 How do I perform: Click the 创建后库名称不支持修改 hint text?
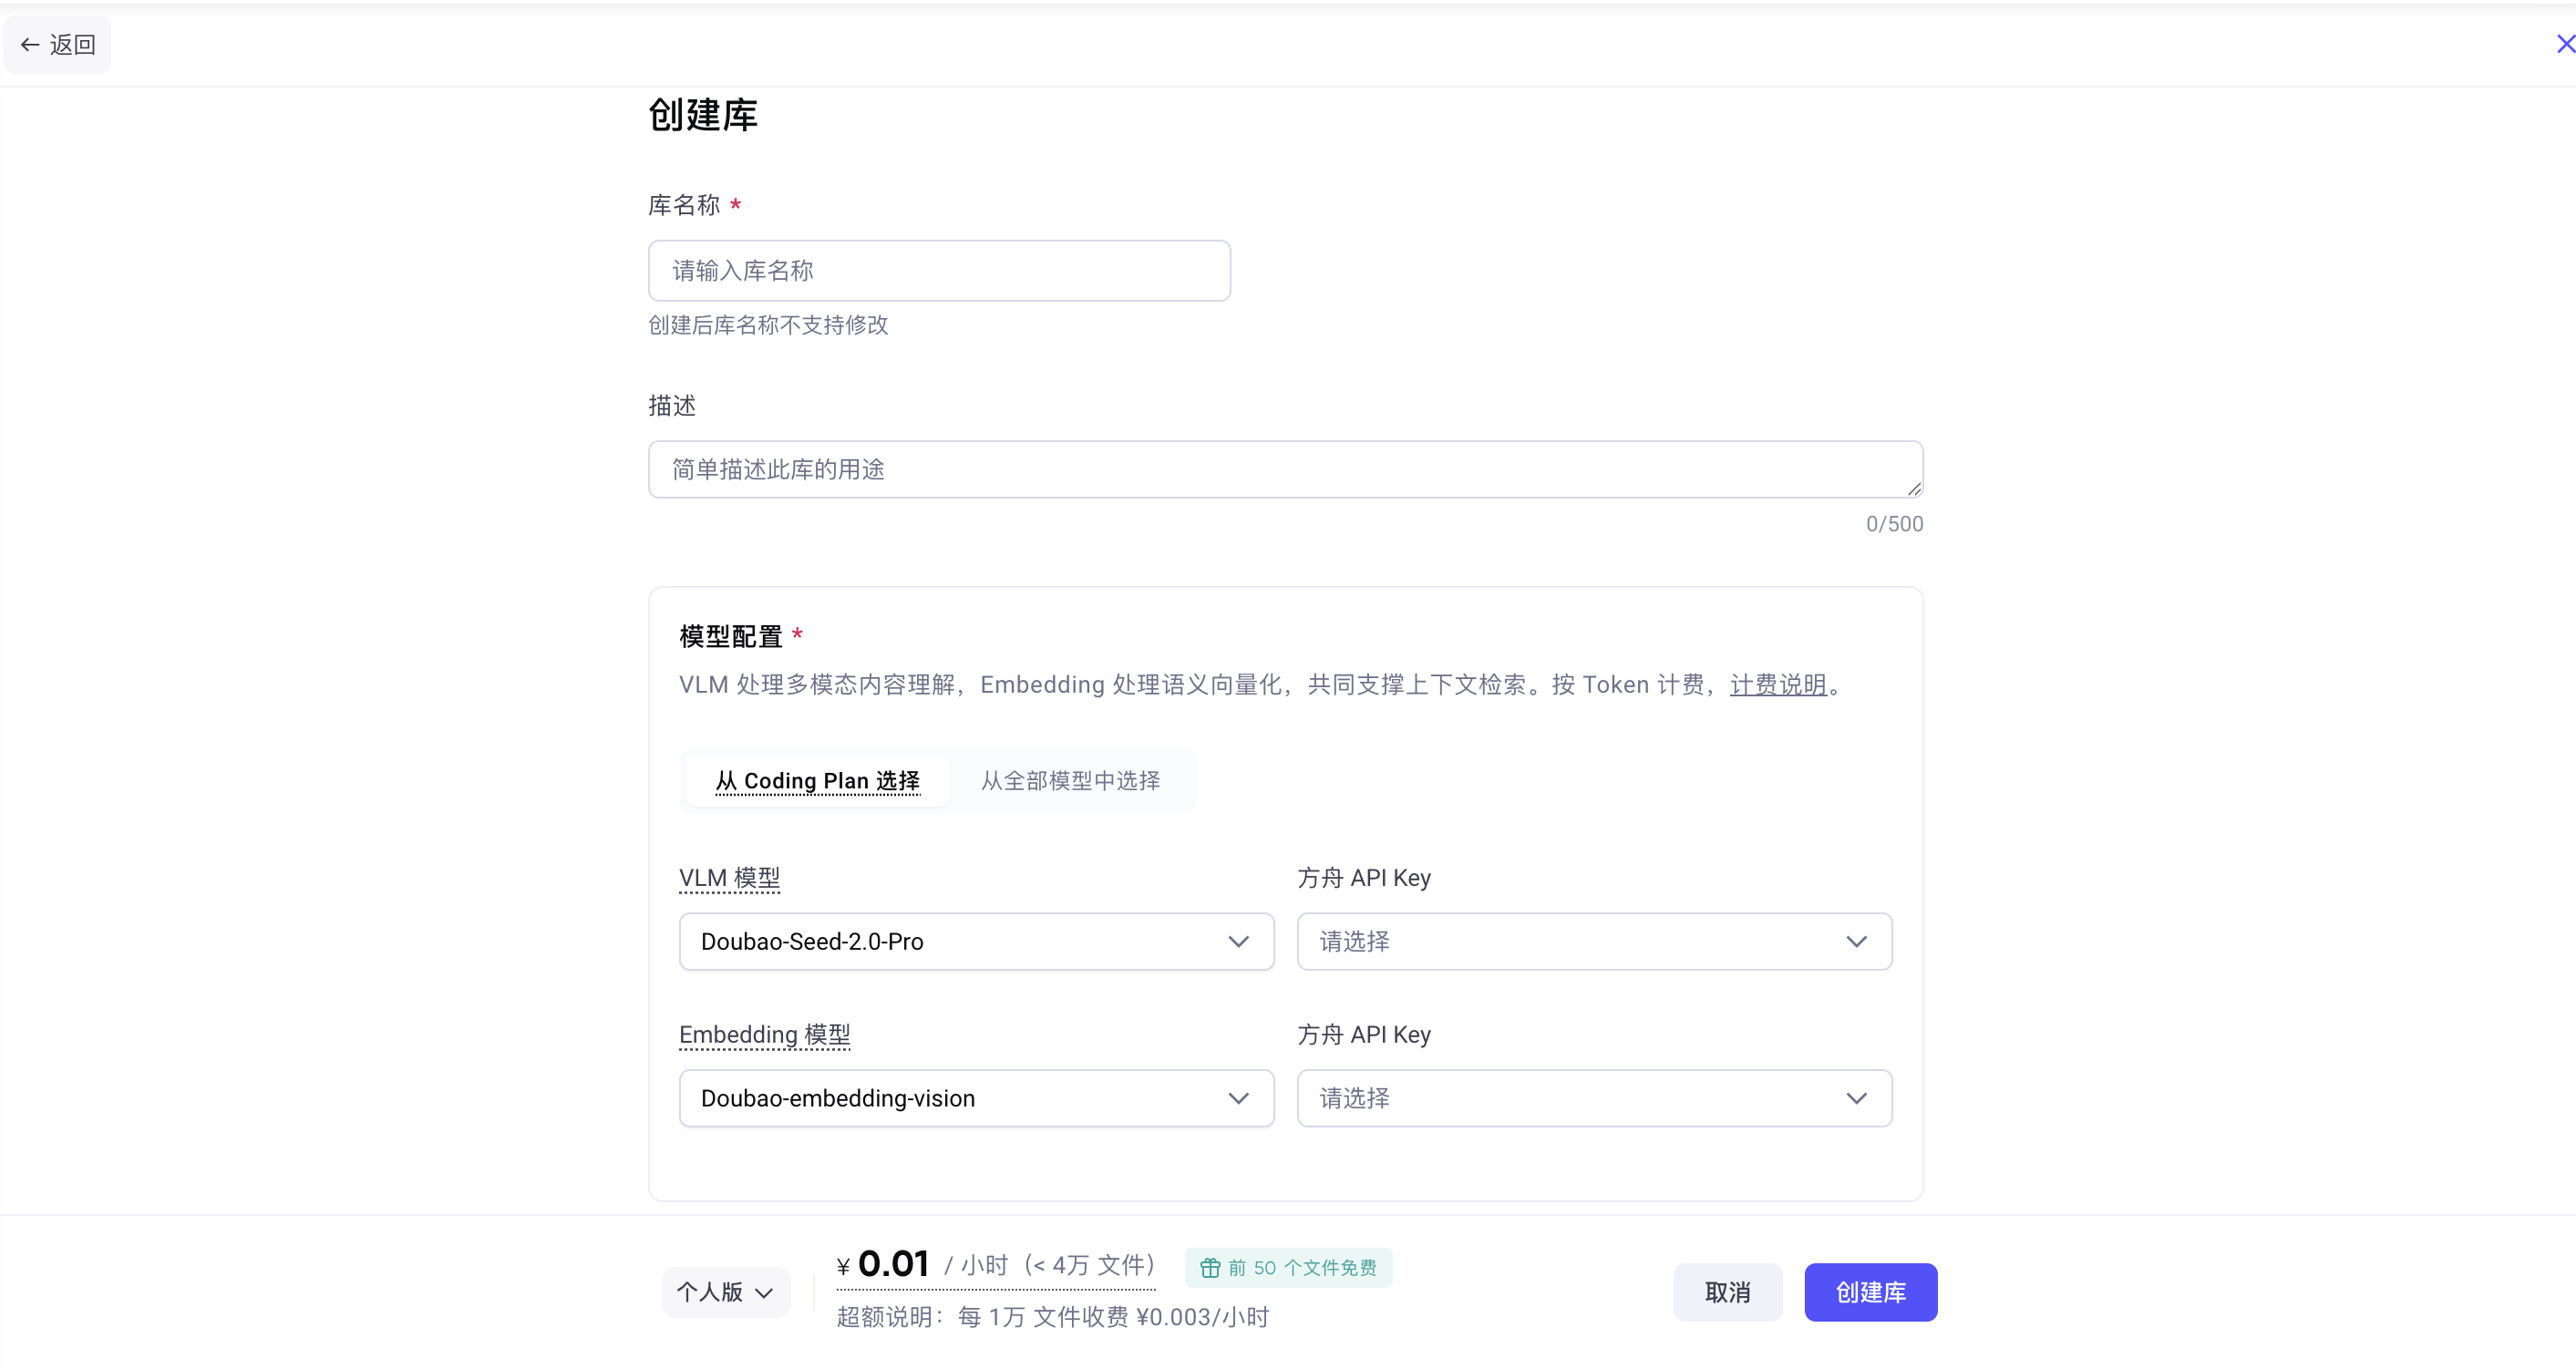768,325
